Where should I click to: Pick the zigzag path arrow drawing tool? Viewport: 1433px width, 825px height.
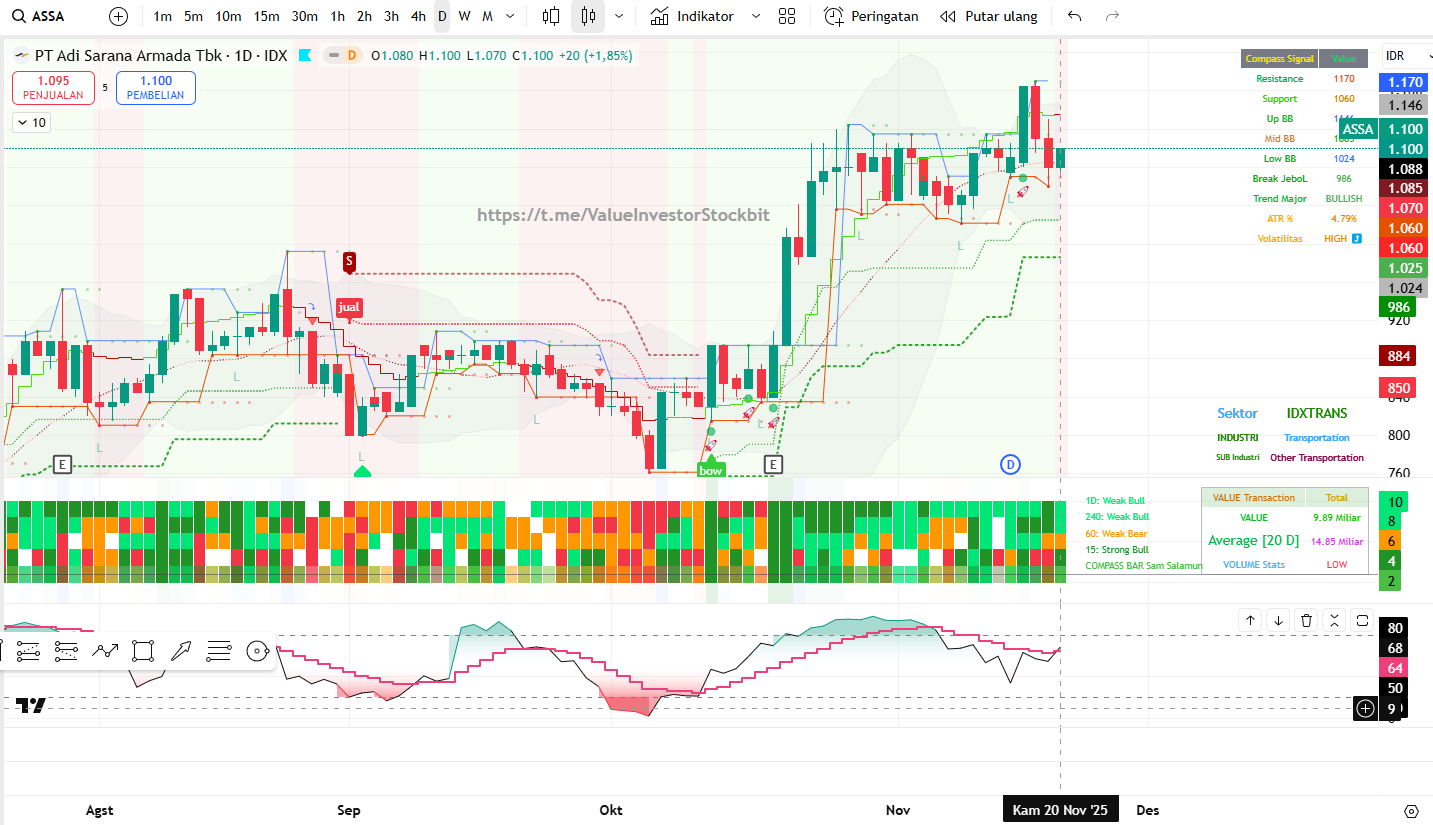(x=105, y=652)
